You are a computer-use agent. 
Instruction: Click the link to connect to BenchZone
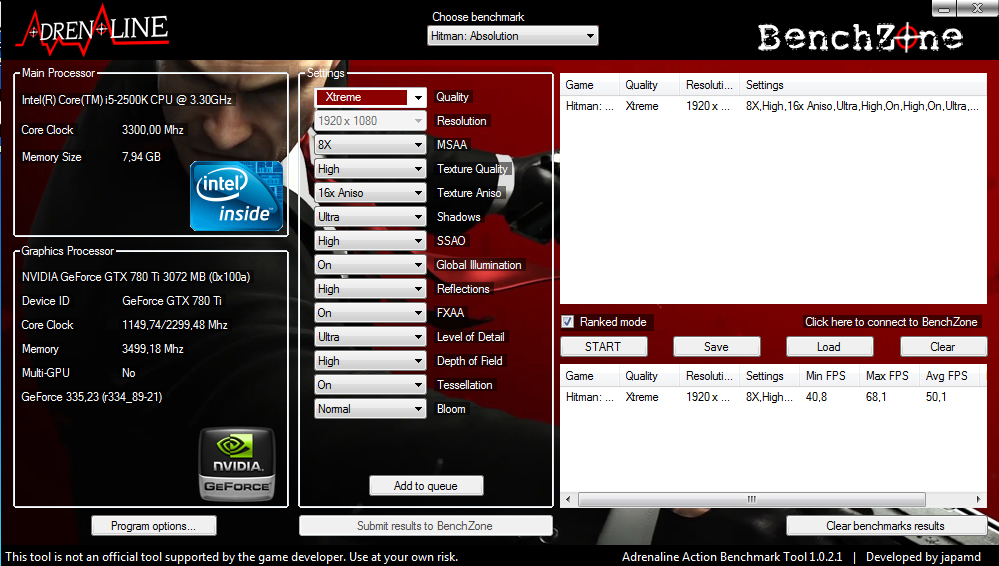tap(891, 322)
